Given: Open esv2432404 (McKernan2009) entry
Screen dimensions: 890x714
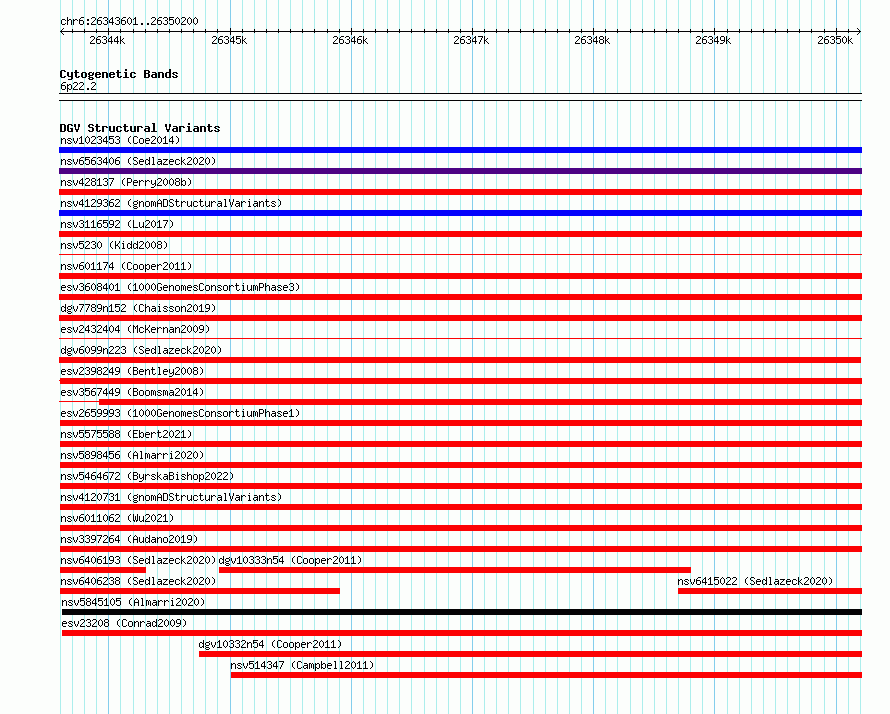Looking at the screenshot, I should 135,329.
